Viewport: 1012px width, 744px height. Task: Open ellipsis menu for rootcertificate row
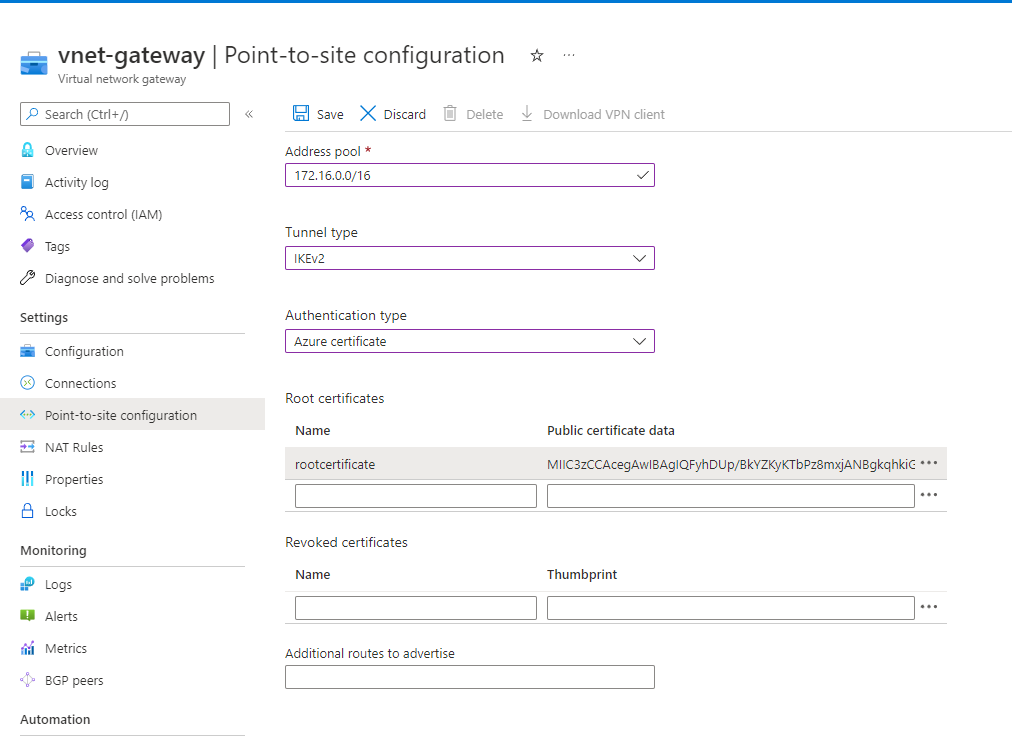pos(929,463)
